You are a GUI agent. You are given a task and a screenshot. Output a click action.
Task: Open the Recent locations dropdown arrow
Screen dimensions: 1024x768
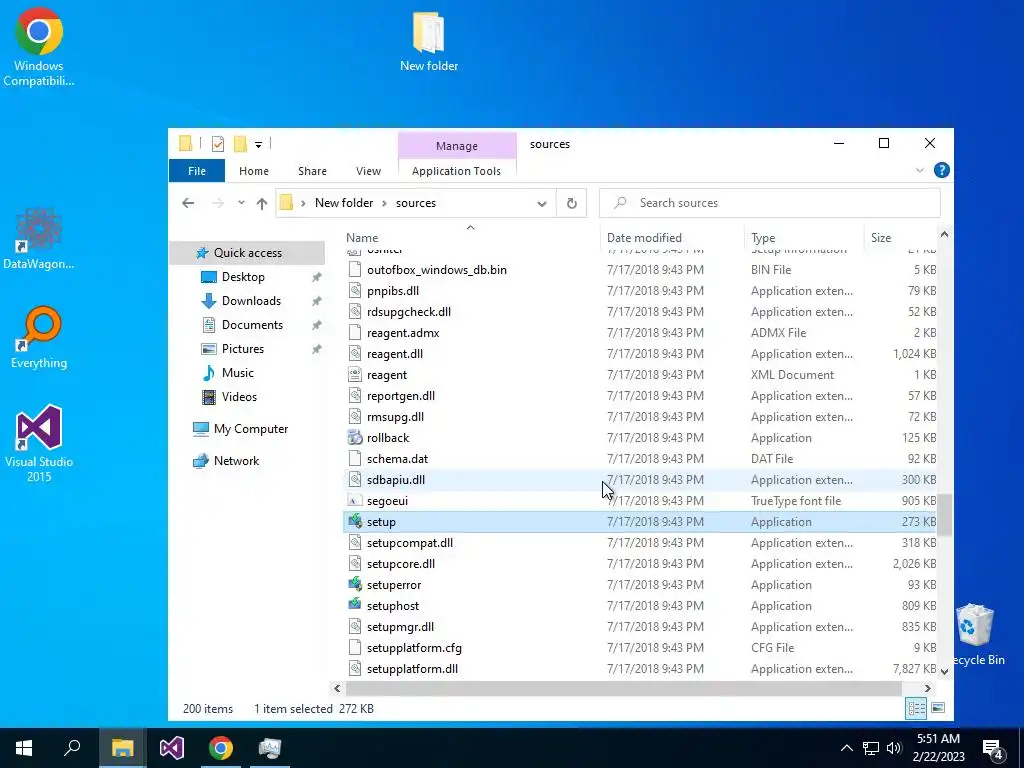click(x=241, y=203)
